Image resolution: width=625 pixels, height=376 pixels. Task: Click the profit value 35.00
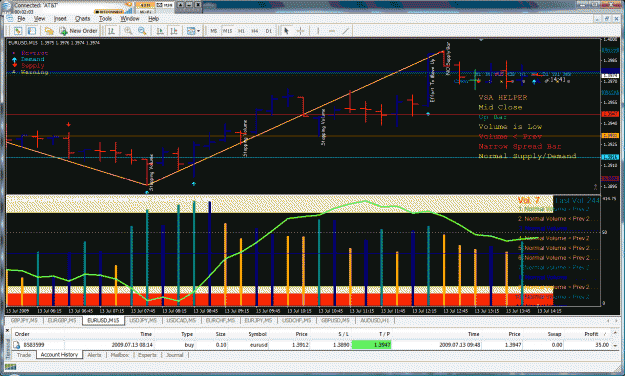pyautogui.click(x=602, y=345)
